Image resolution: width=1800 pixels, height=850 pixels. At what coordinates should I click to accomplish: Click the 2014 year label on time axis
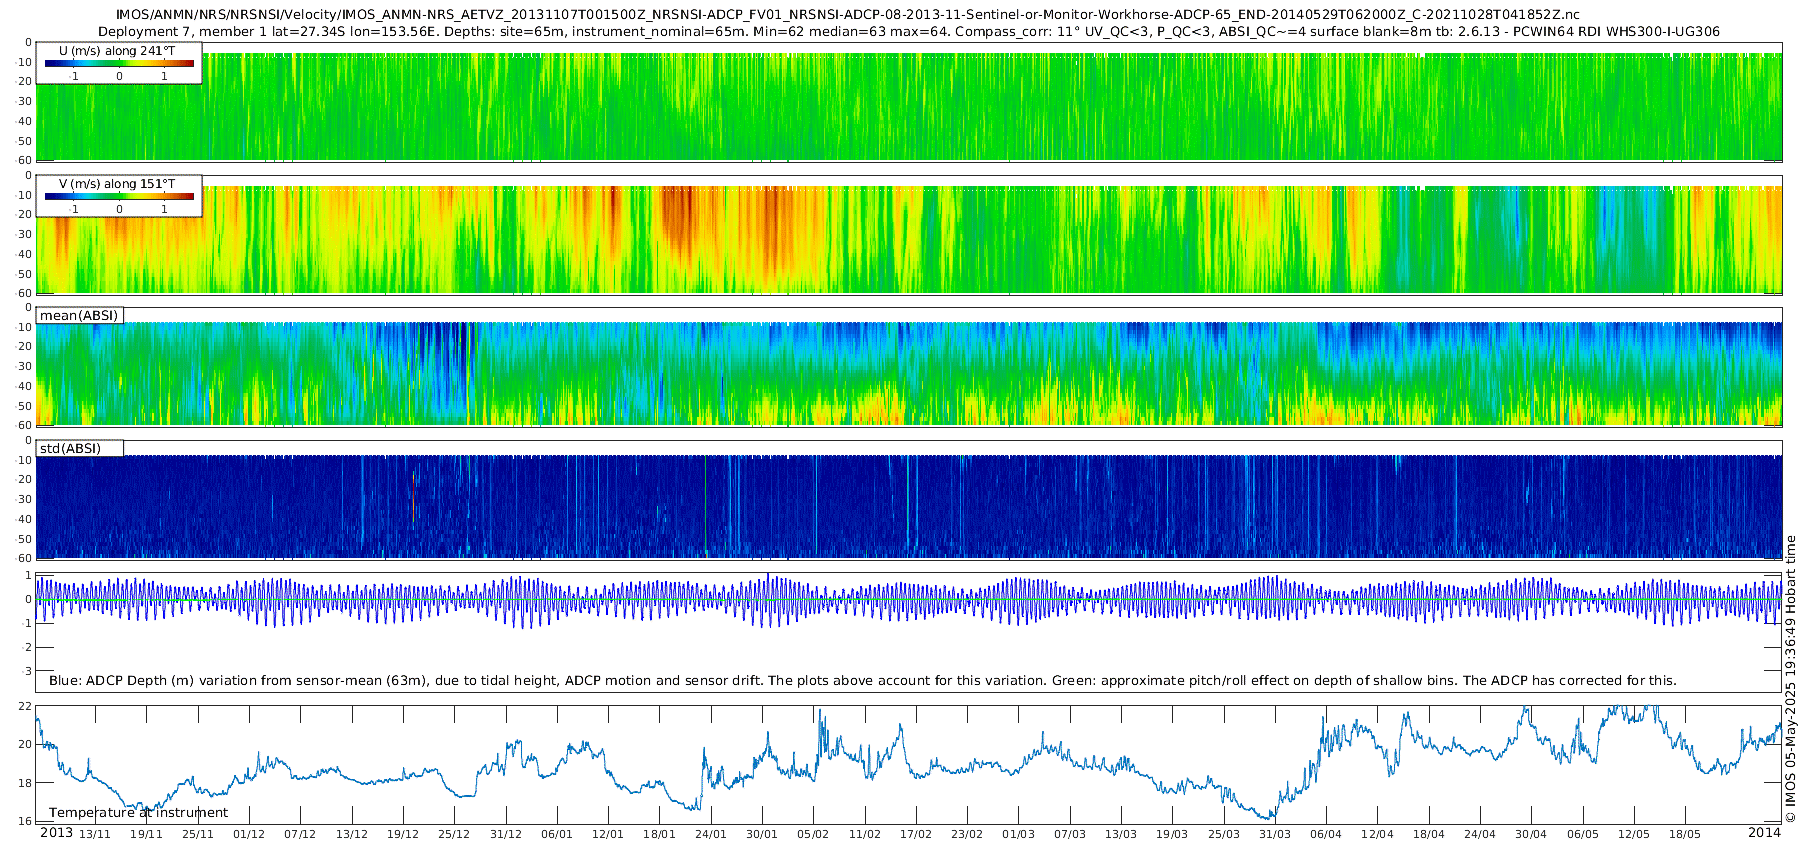coord(1764,833)
